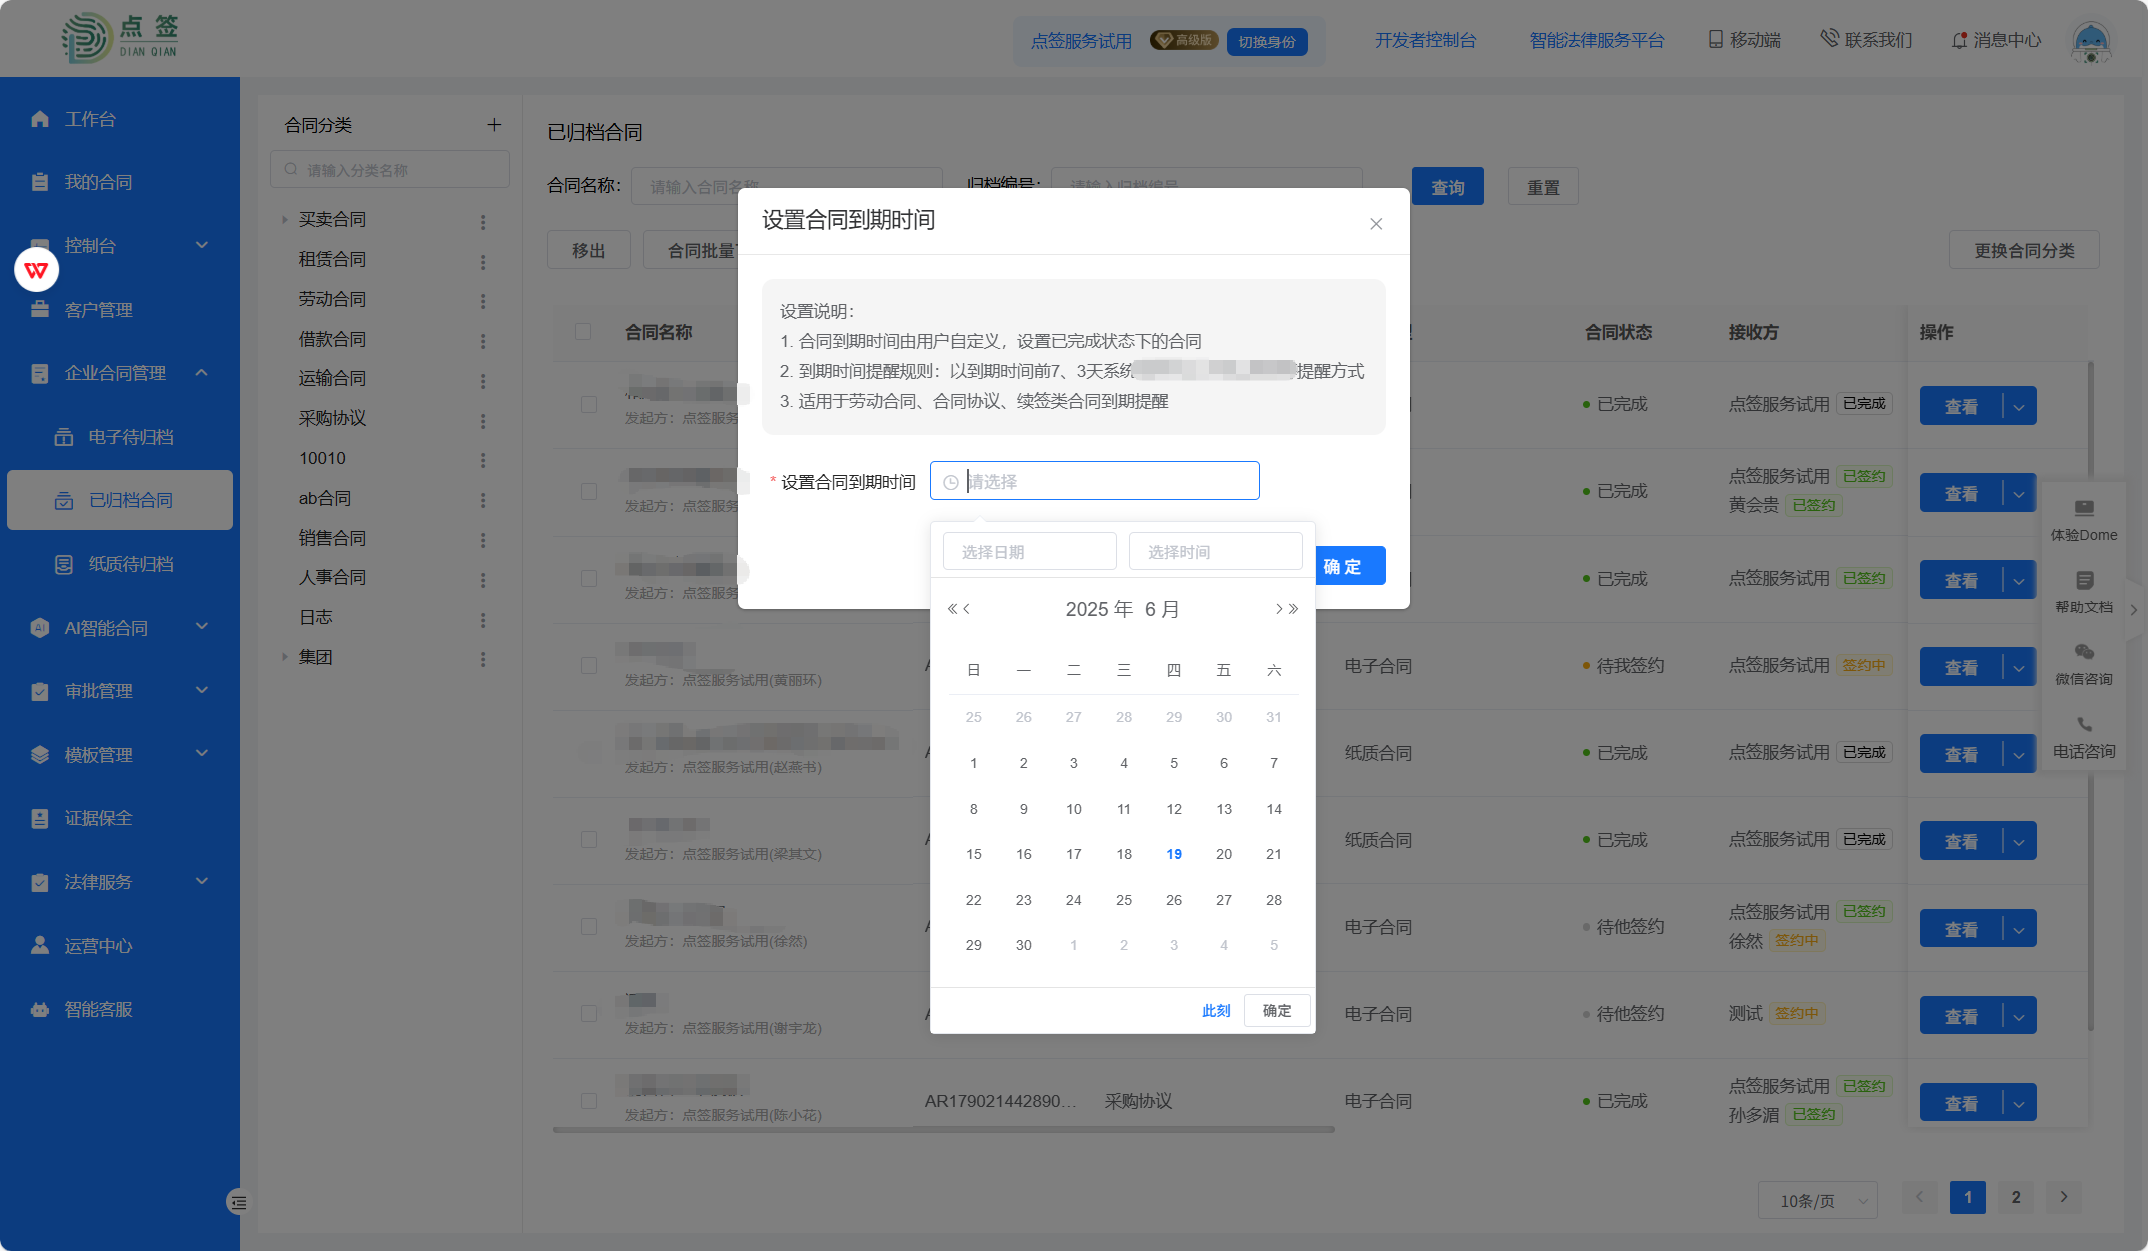The height and width of the screenshot is (1251, 2148).
Task: Select the 租赁合同 category
Action: point(332,259)
